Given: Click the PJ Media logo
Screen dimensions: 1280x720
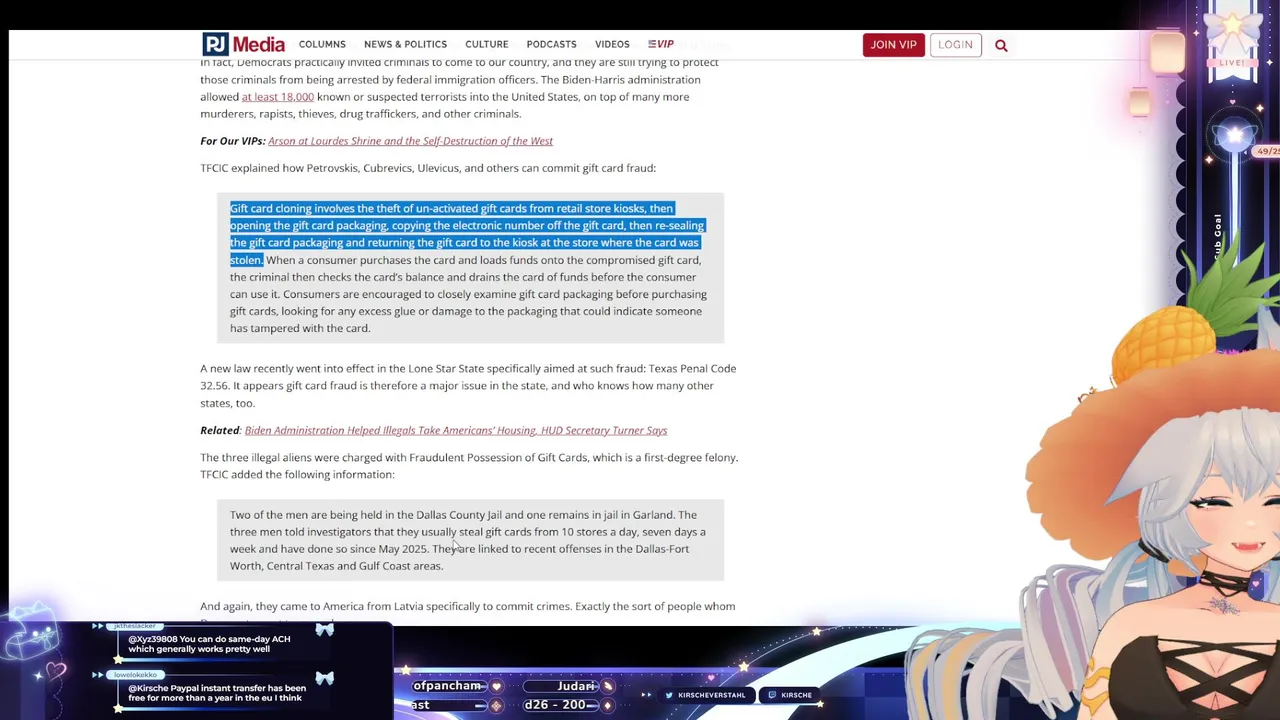Looking at the screenshot, I should pyautogui.click(x=244, y=44).
